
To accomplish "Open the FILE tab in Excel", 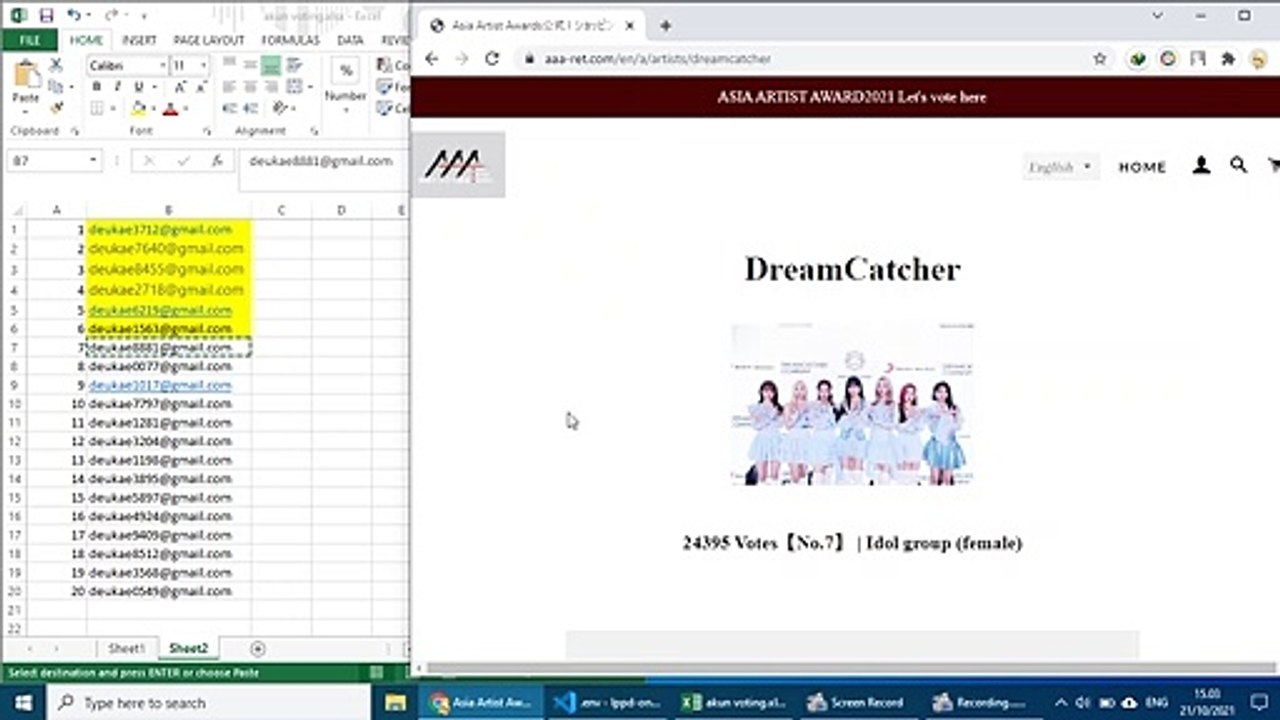I will [x=29, y=40].
